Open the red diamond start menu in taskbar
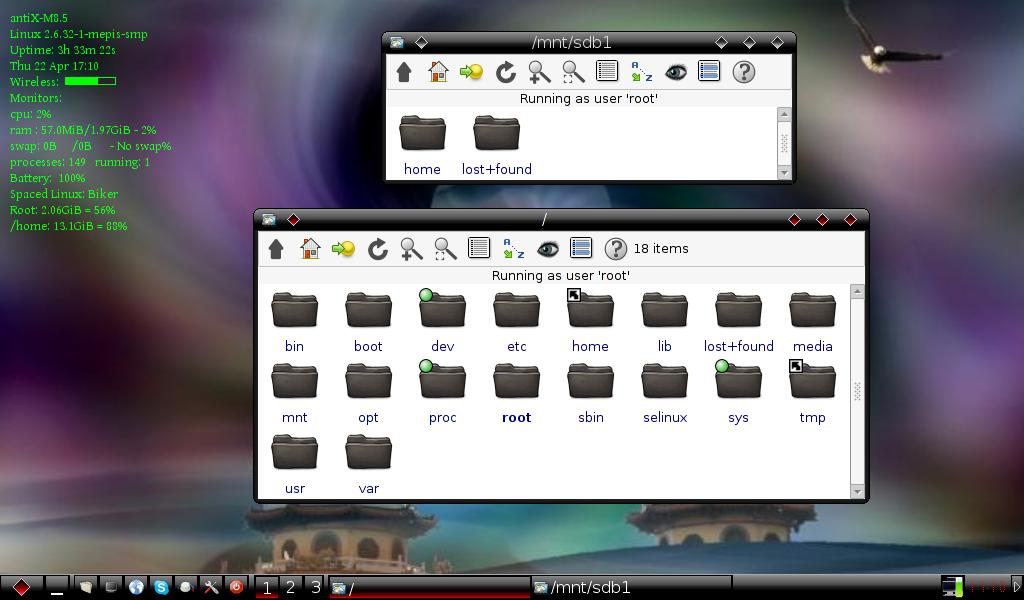 (22, 587)
